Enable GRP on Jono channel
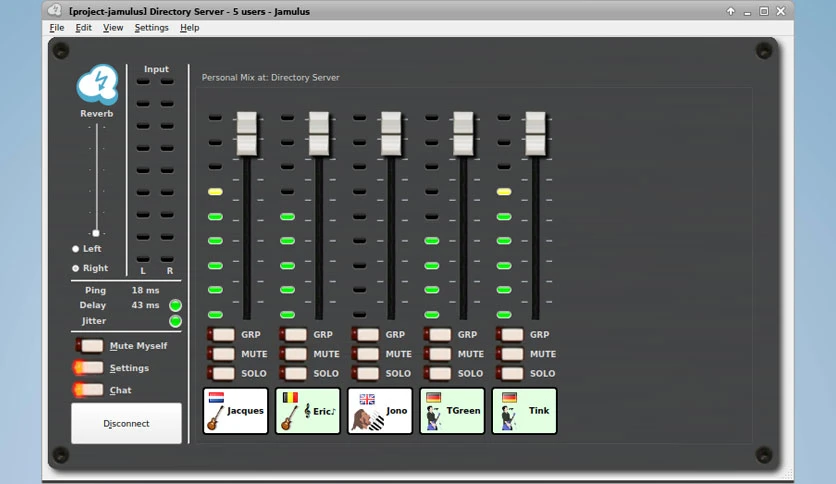The height and width of the screenshot is (484, 836). click(366, 335)
